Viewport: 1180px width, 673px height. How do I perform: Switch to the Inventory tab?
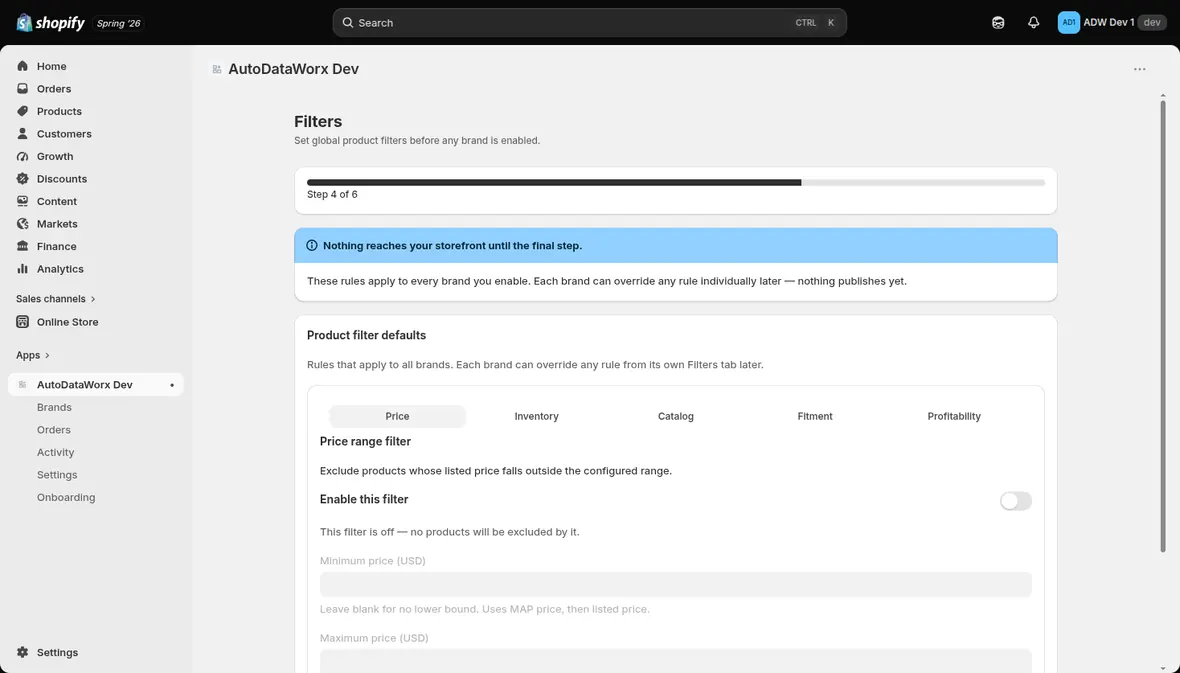(537, 416)
